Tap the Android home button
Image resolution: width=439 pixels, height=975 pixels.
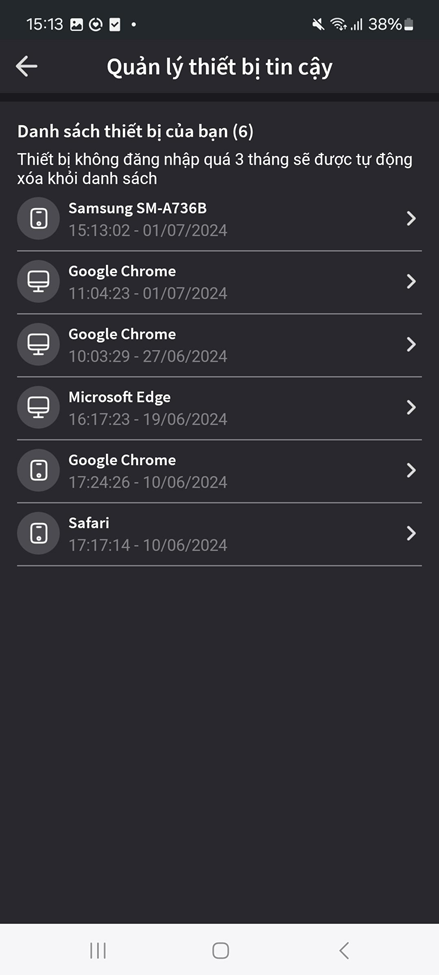click(220, 950)
